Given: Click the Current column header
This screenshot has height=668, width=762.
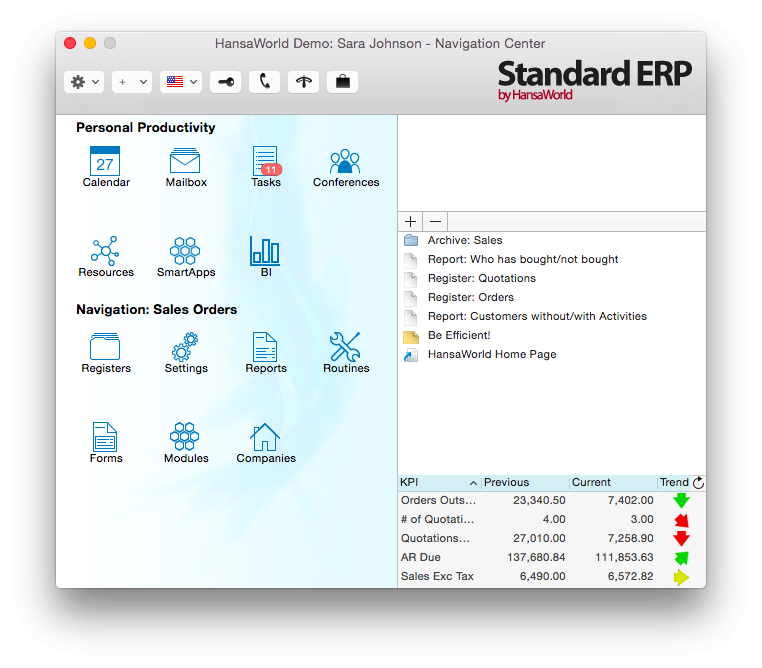Looking at the screenshot, I should 613,482.
